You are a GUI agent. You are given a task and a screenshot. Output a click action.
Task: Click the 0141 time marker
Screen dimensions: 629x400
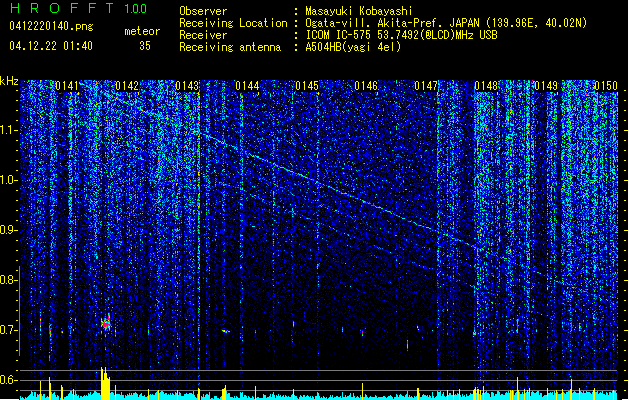coord(67,86)
